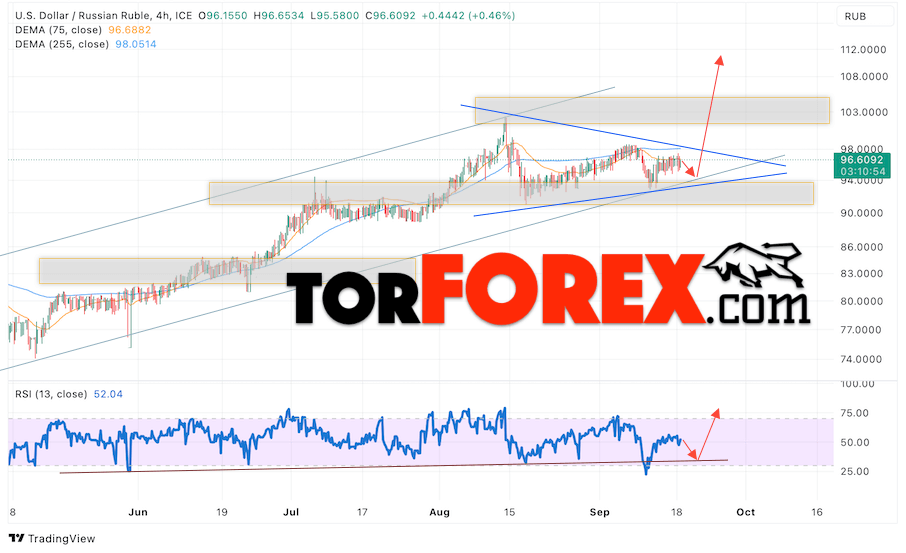
Task: Click the RSI 25.00 axis label
Action: 855,472
